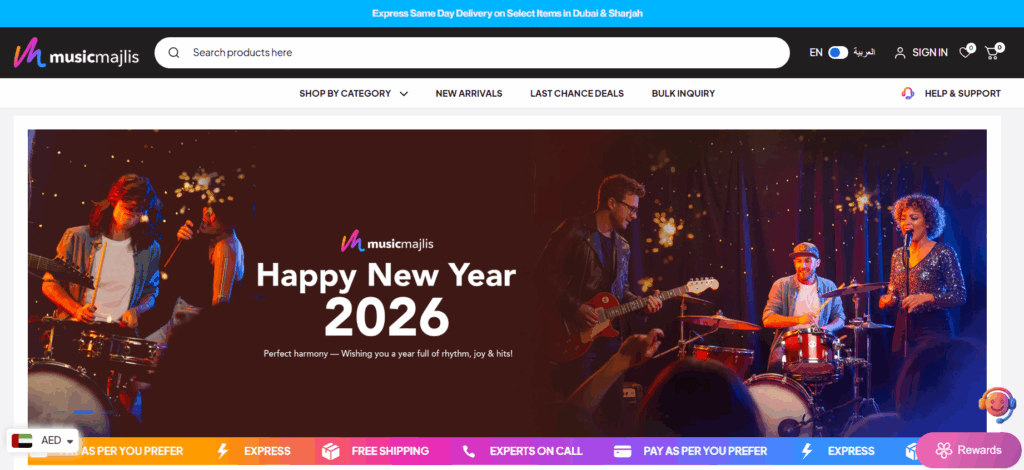Open the chat support avatar bubble
1024x470 pixels.
tap(997, 405)
